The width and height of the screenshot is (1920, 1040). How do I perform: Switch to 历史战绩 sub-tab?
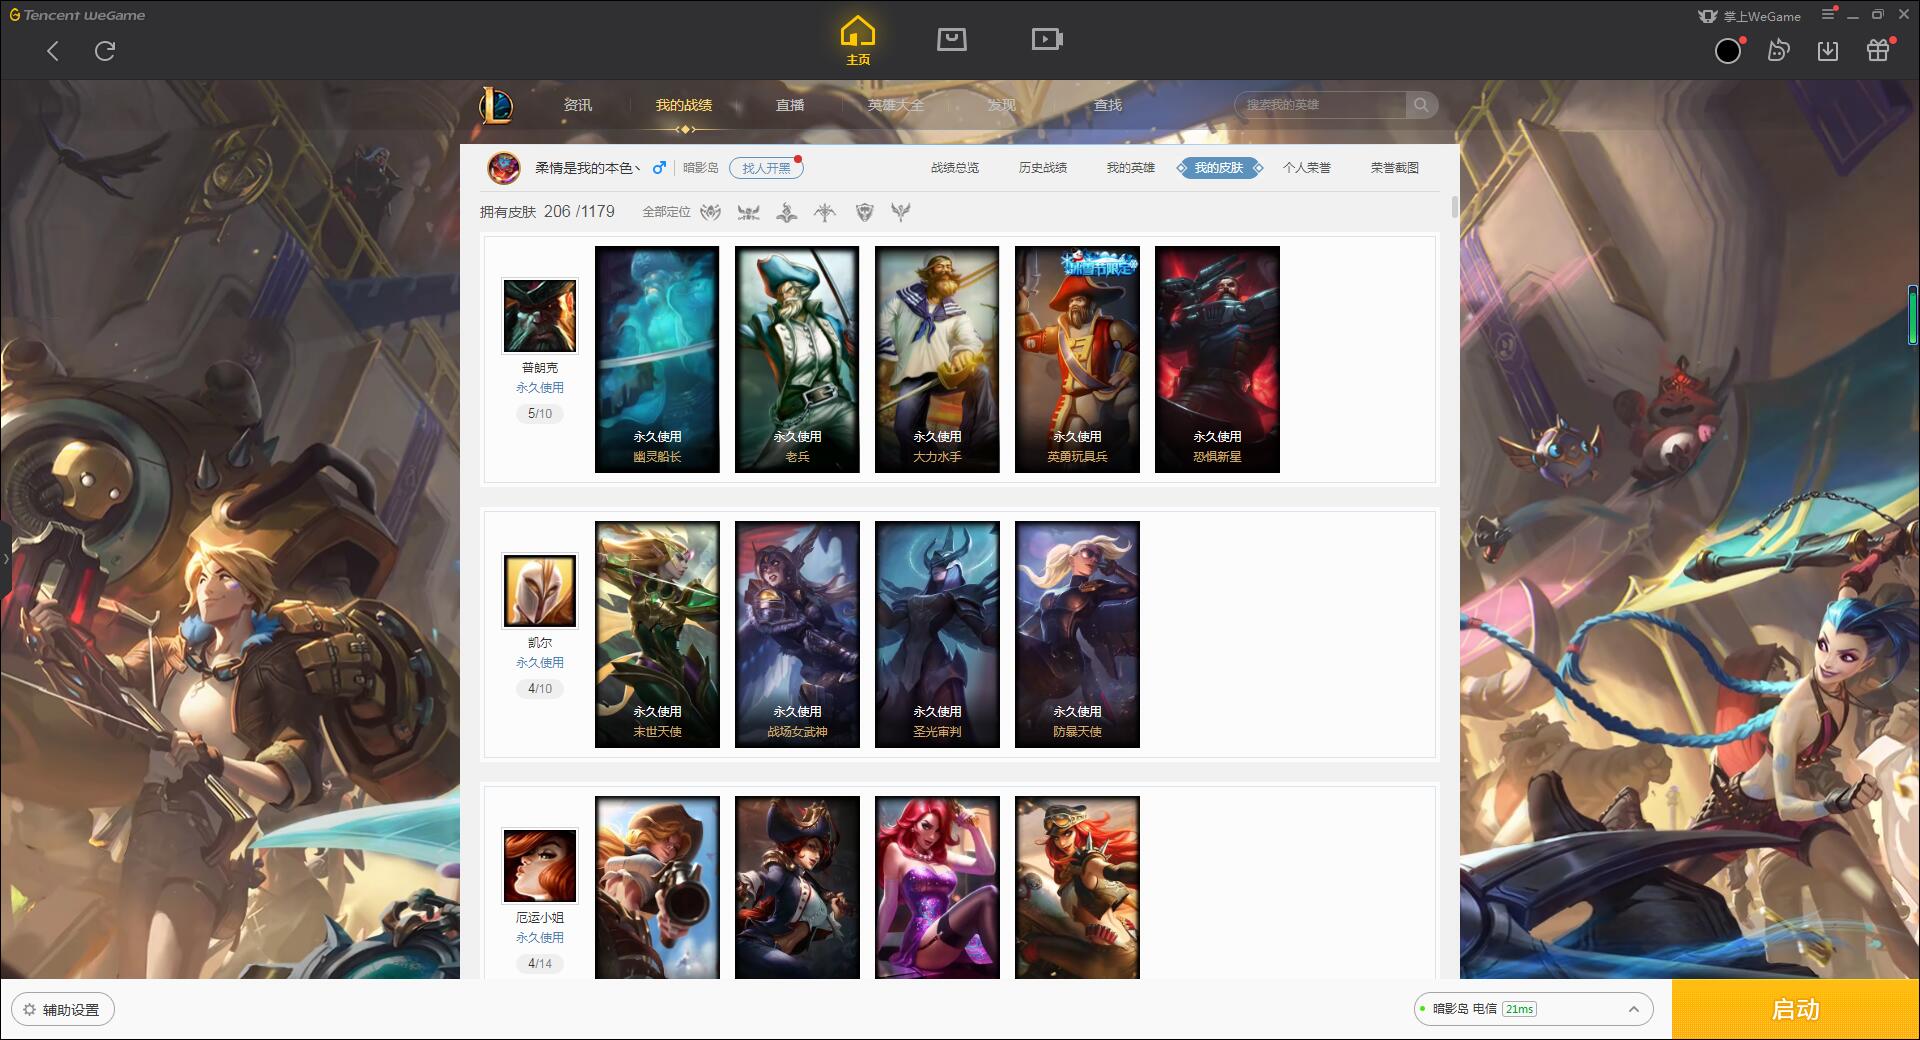[x=1043, y=168]
